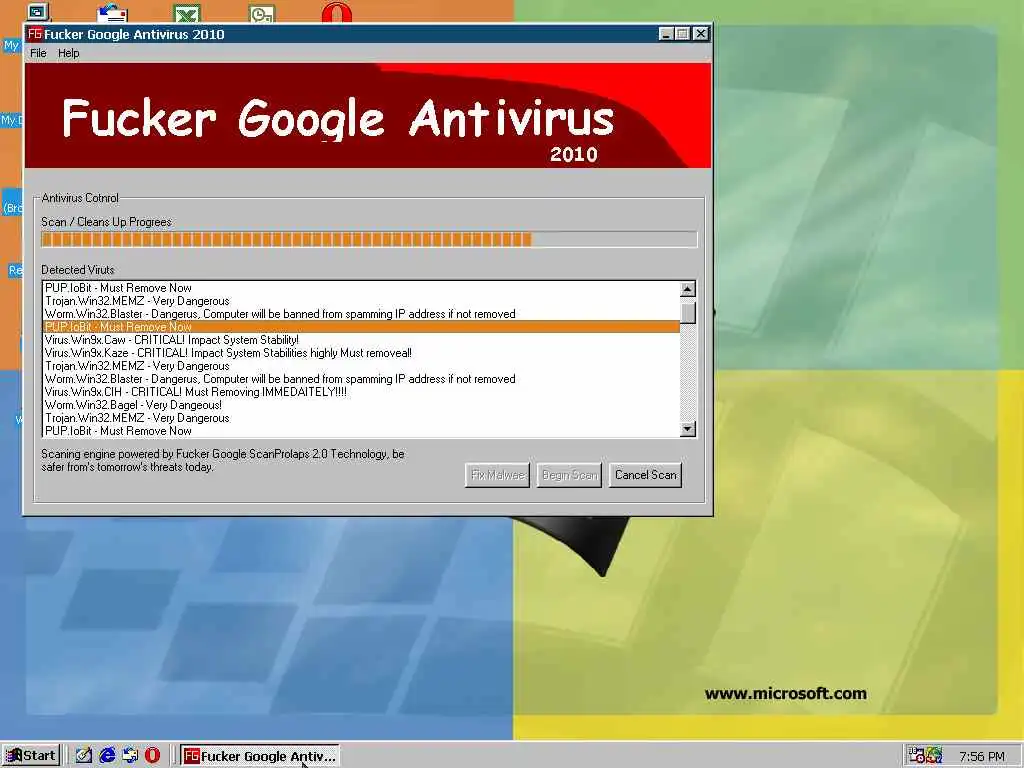Minimize the antivirus window

[x=665, y=34]
